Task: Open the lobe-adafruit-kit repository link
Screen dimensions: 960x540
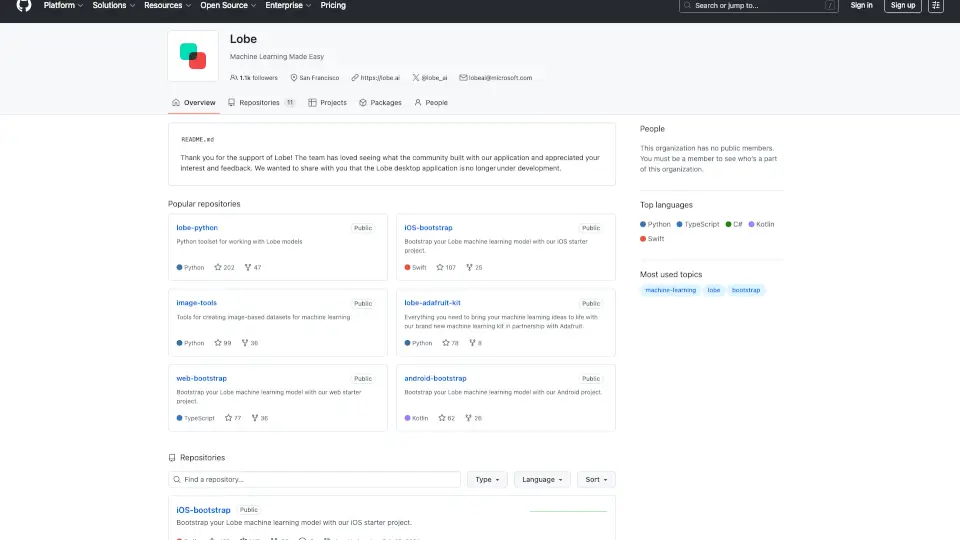Action: tap(432, 303)
